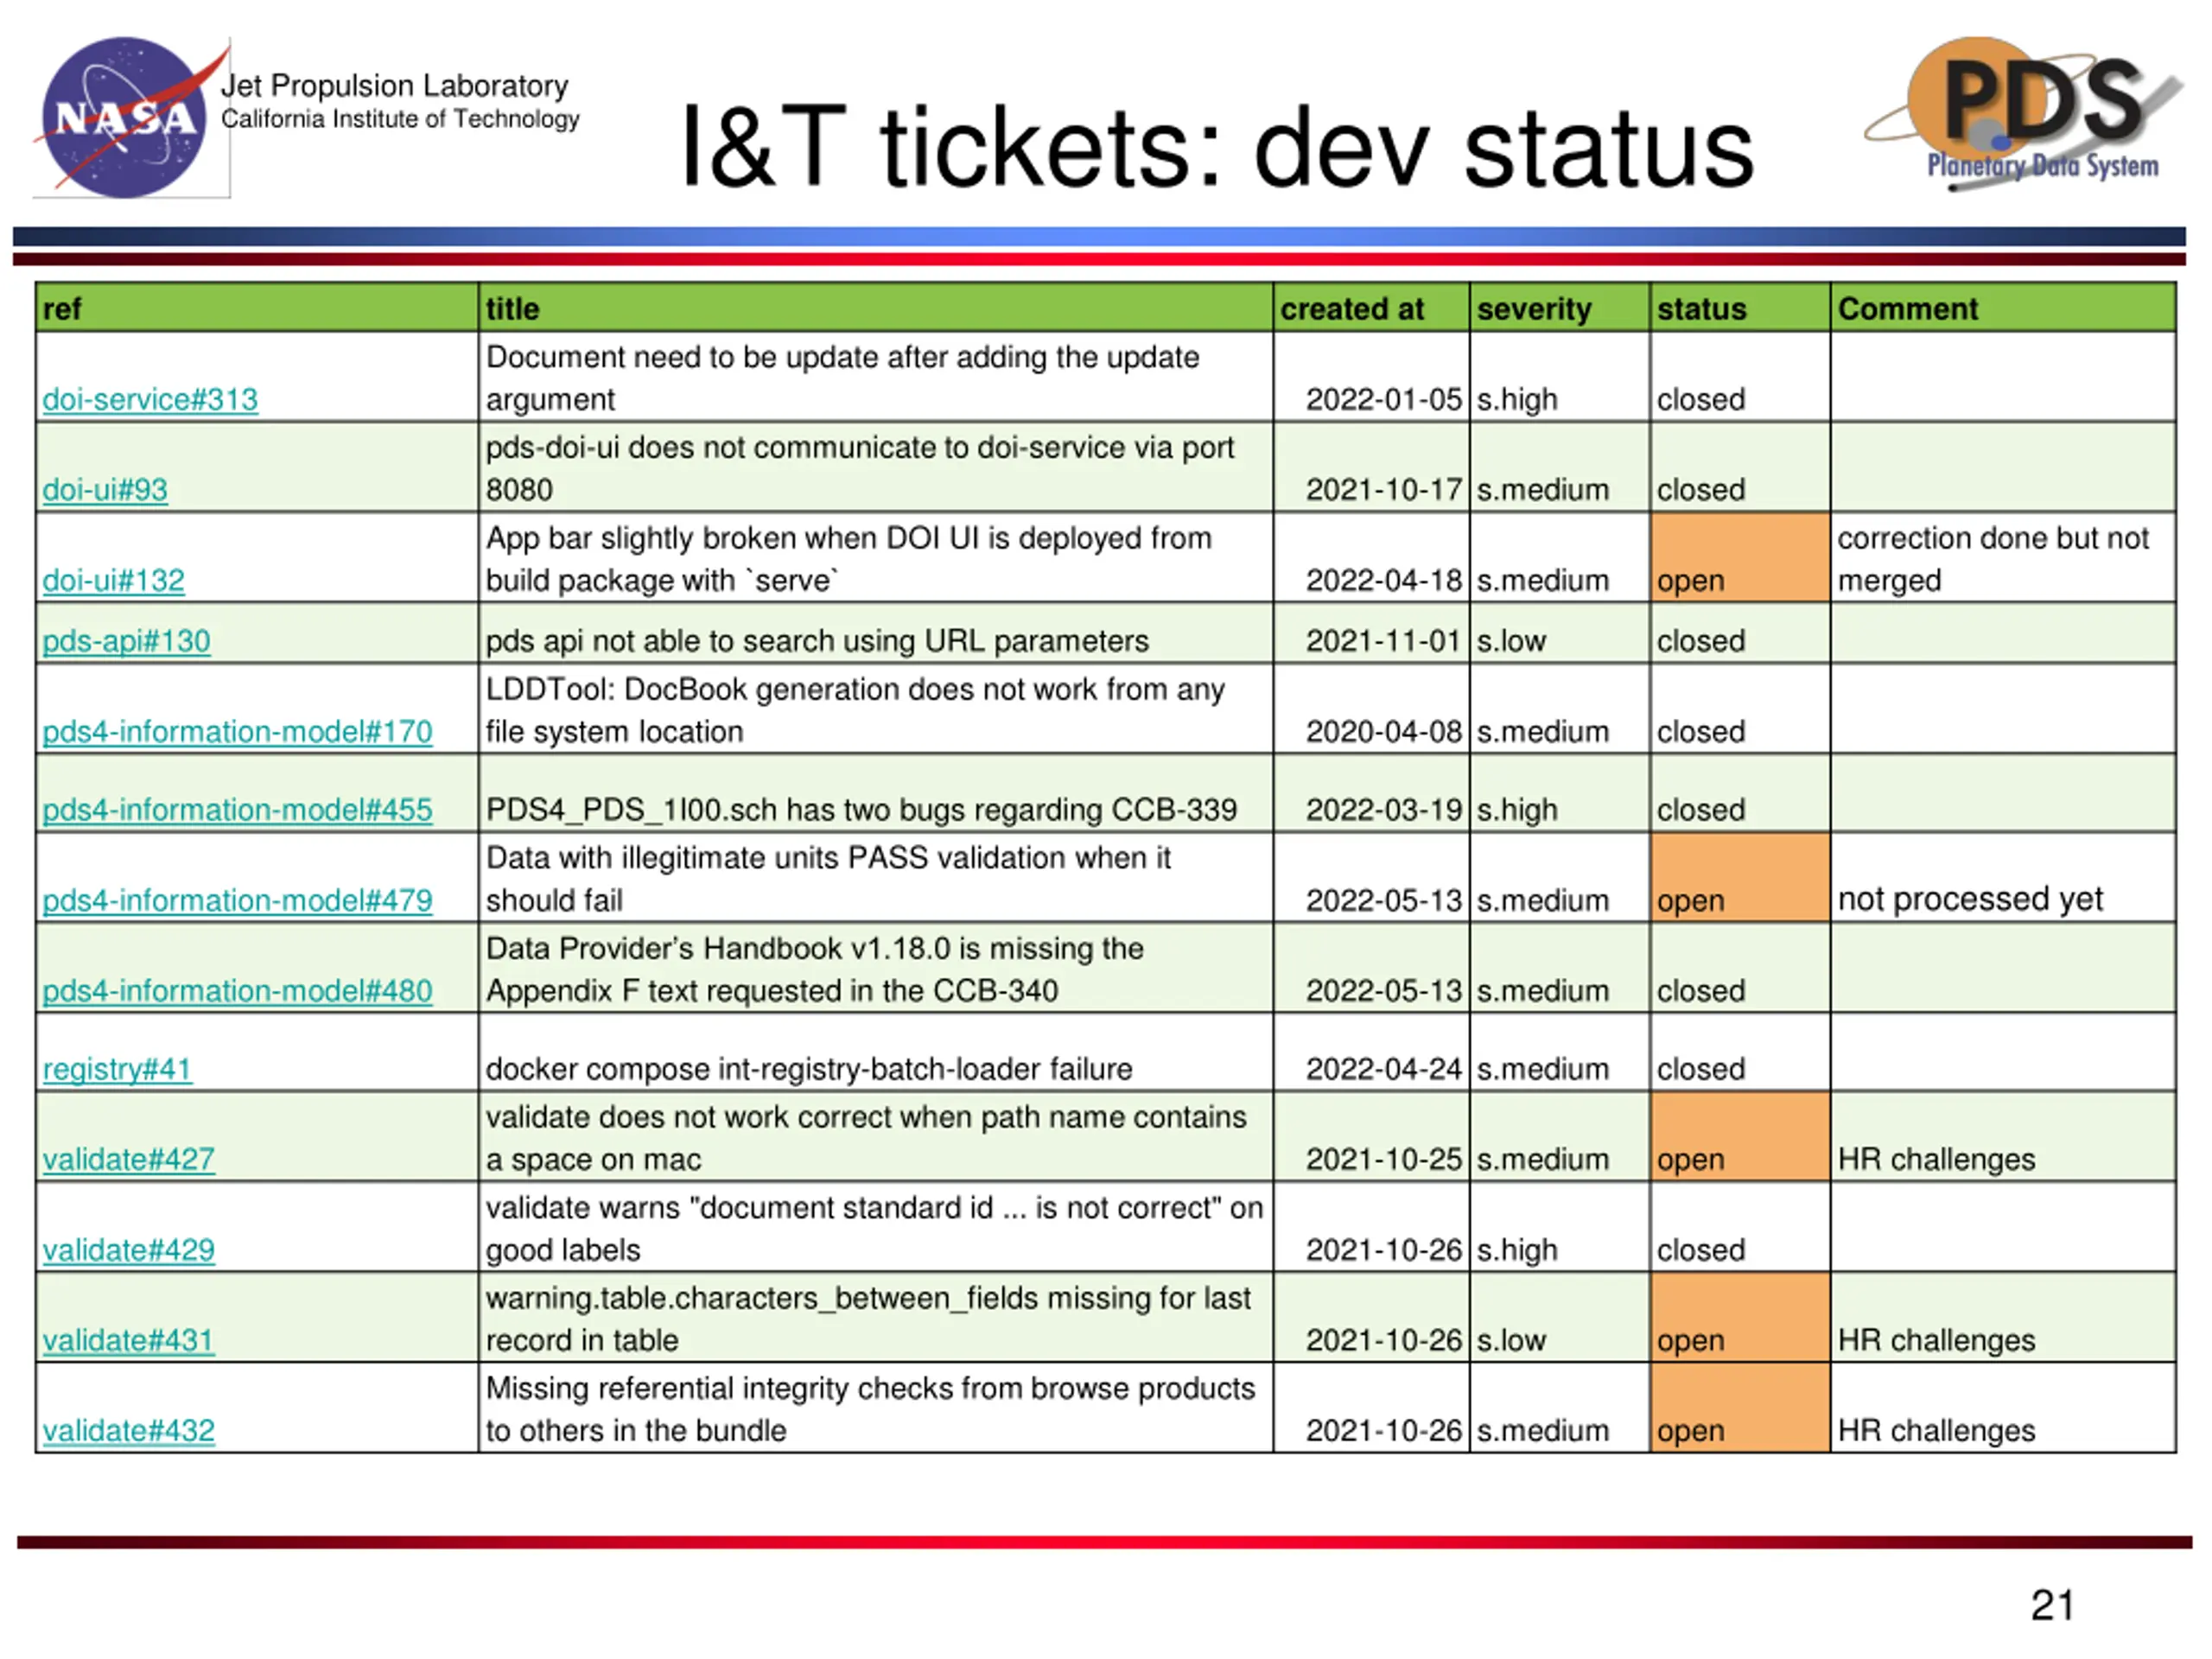Click the date 2021-10-17
The image size is (2212, 1659).
click(1384, 489)
